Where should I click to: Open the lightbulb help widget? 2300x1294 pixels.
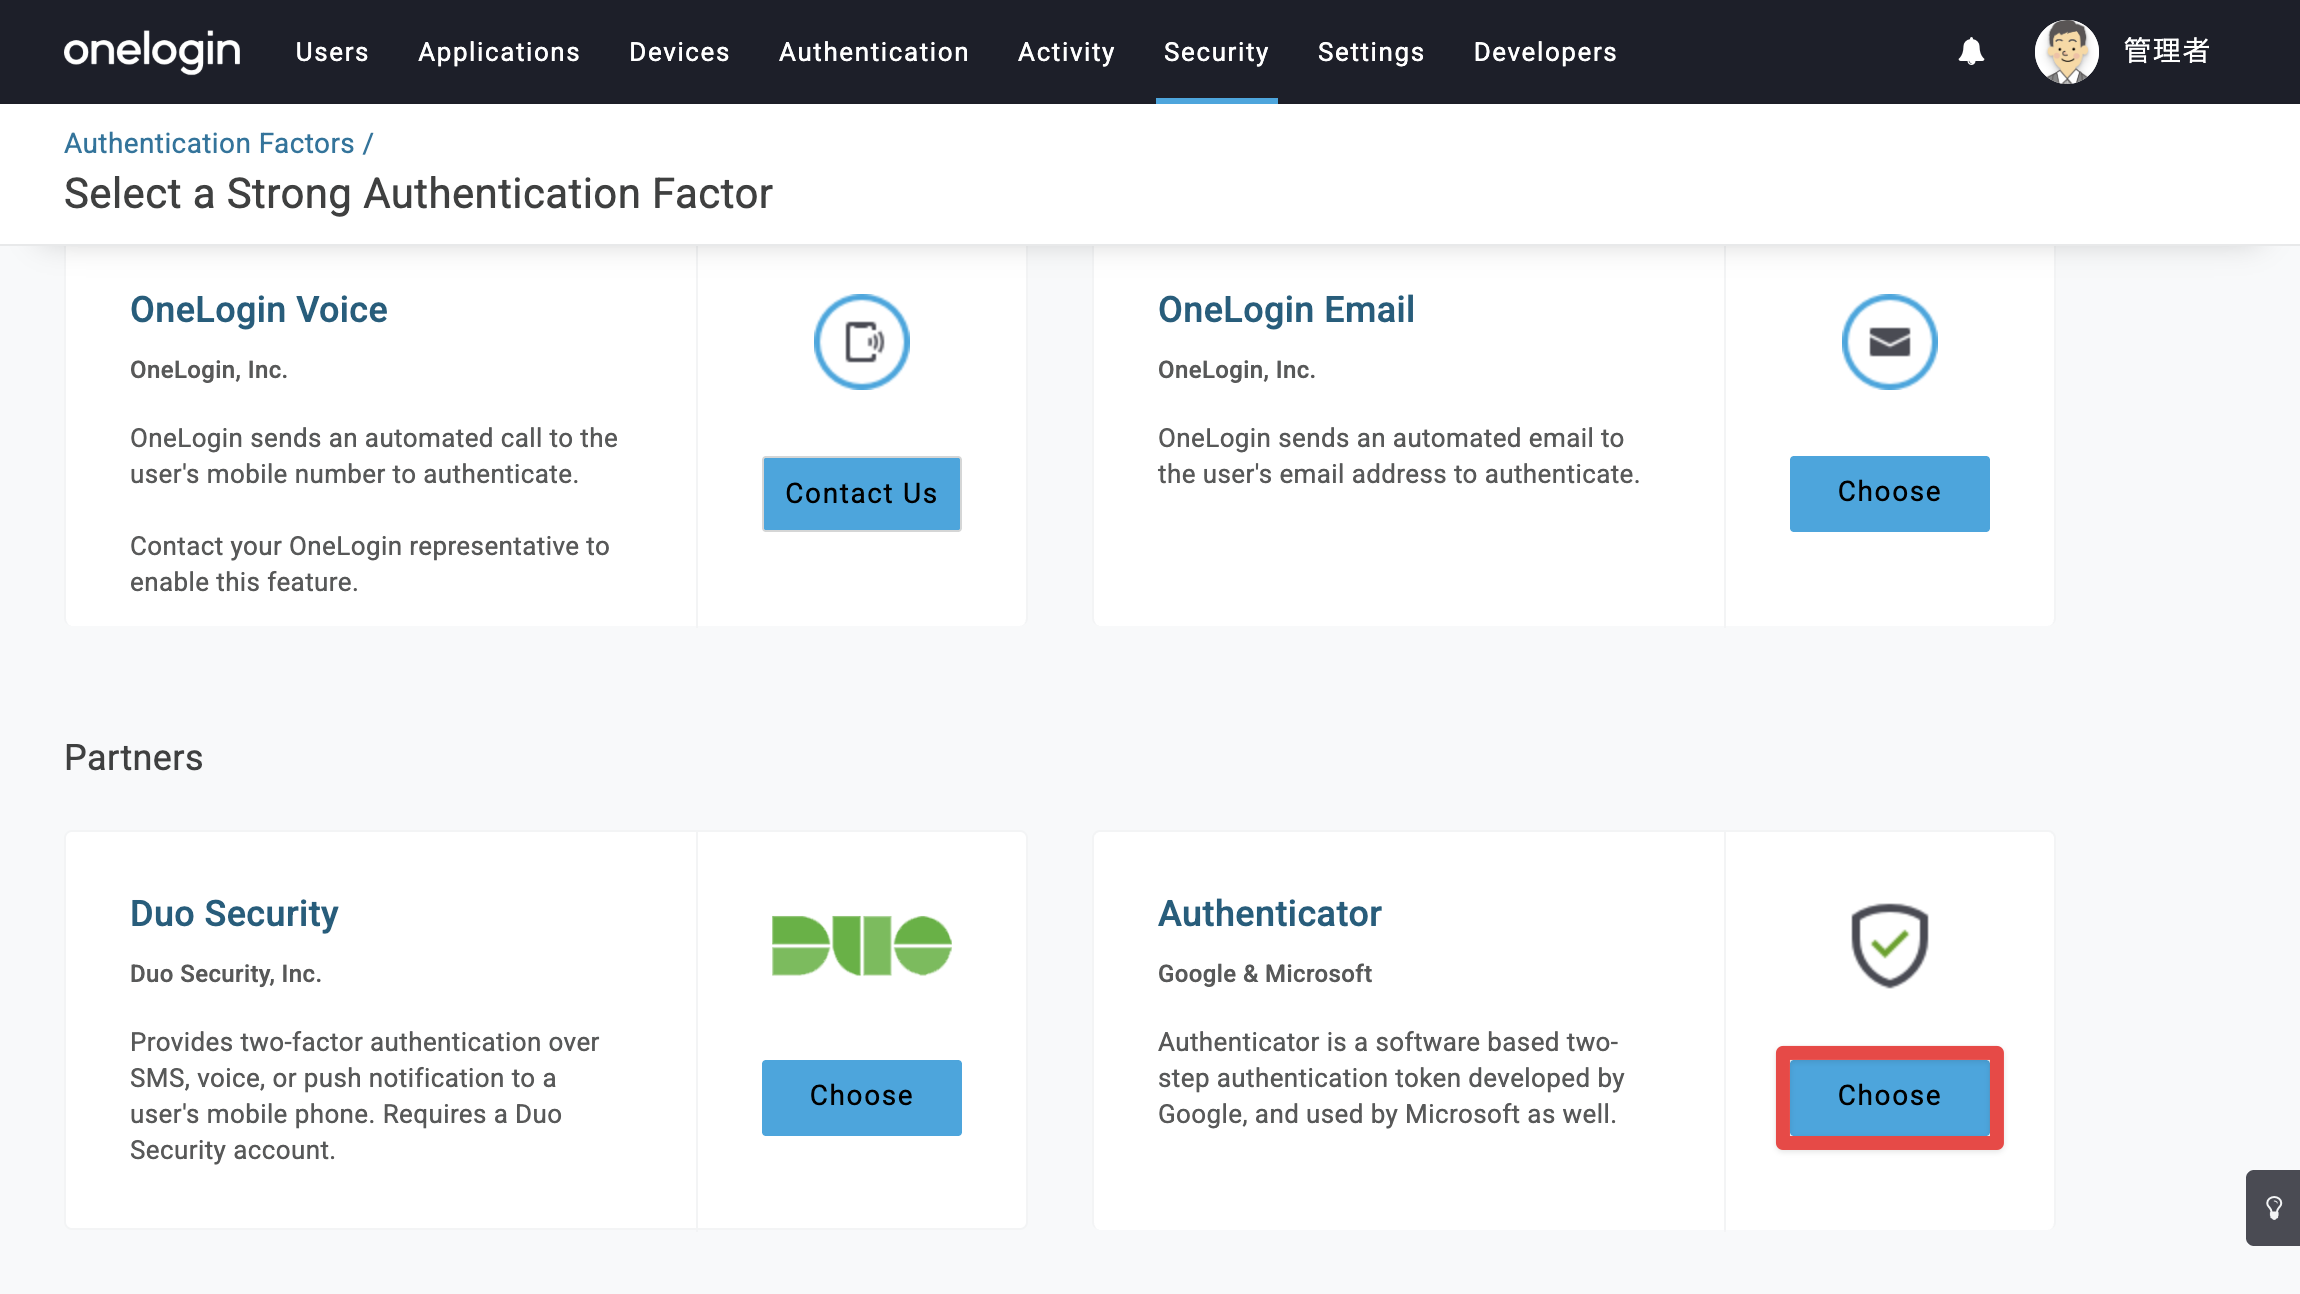point(2273,1208)
